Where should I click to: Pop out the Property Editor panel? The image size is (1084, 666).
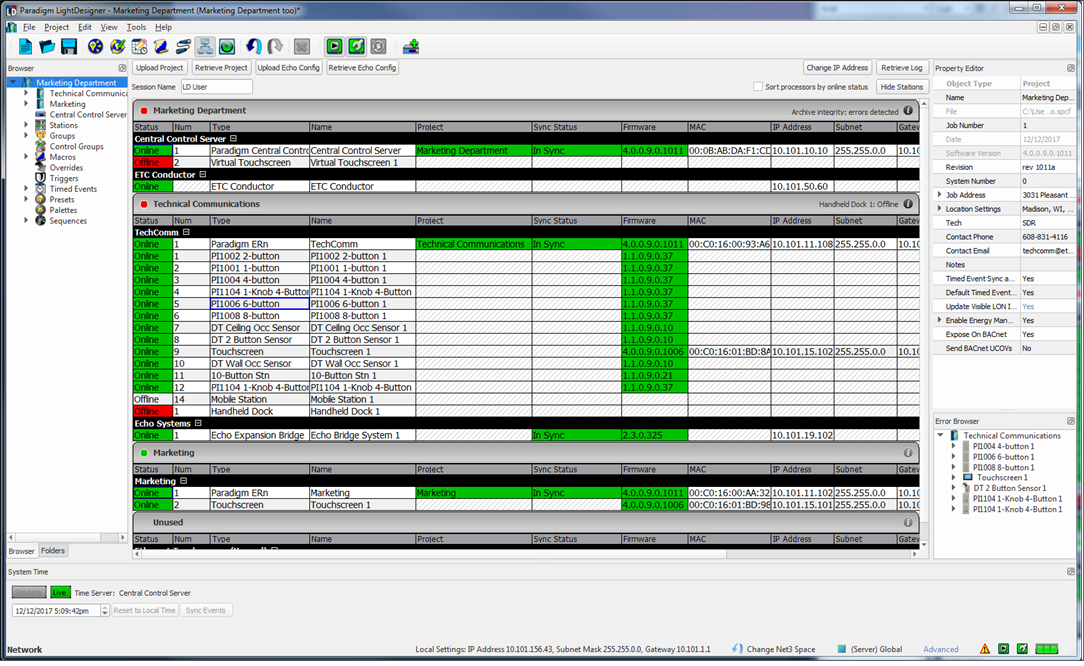coord(1071,68)
